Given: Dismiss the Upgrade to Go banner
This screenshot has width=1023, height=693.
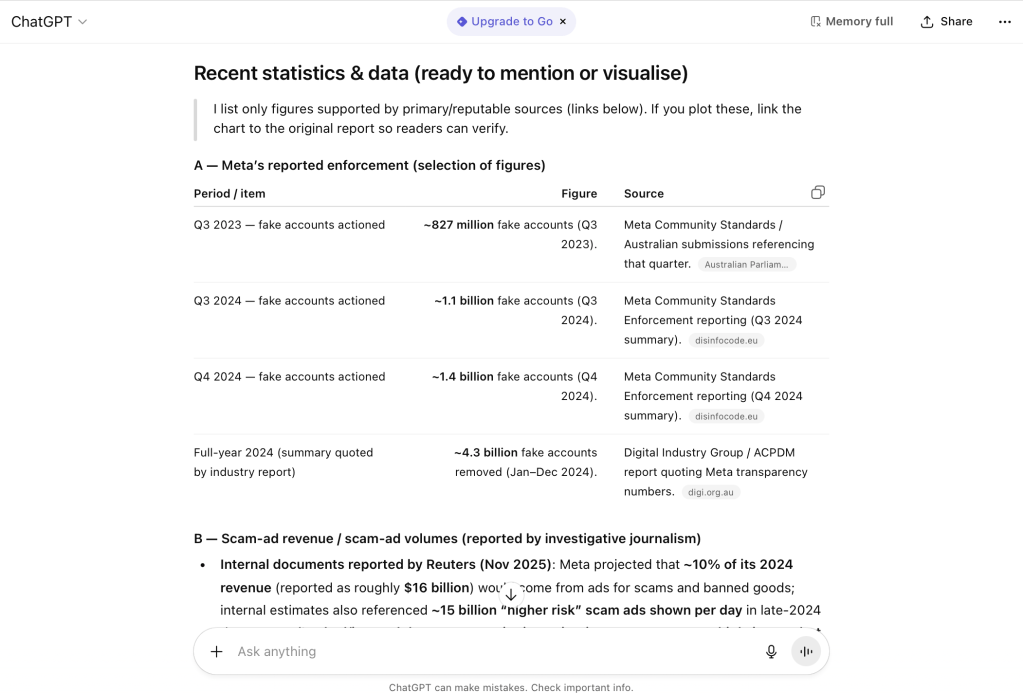Looking at the screenshot, I should tap(563, 22).
